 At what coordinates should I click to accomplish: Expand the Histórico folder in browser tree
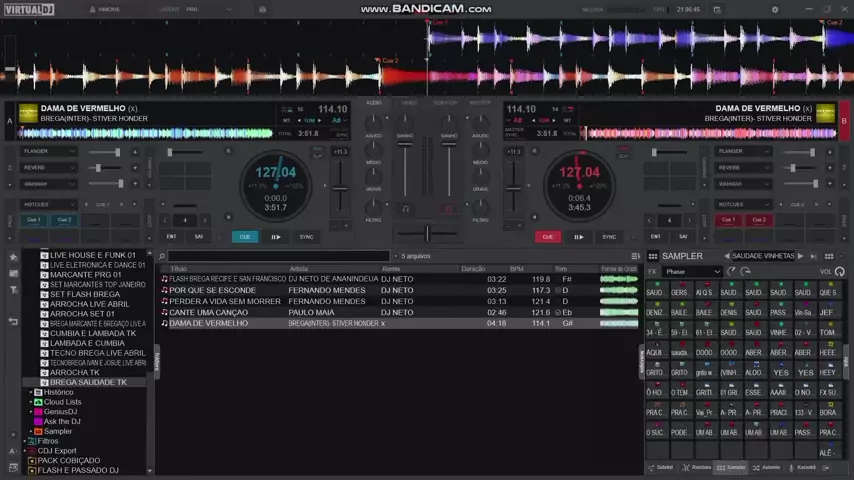(x=31, y=392)
